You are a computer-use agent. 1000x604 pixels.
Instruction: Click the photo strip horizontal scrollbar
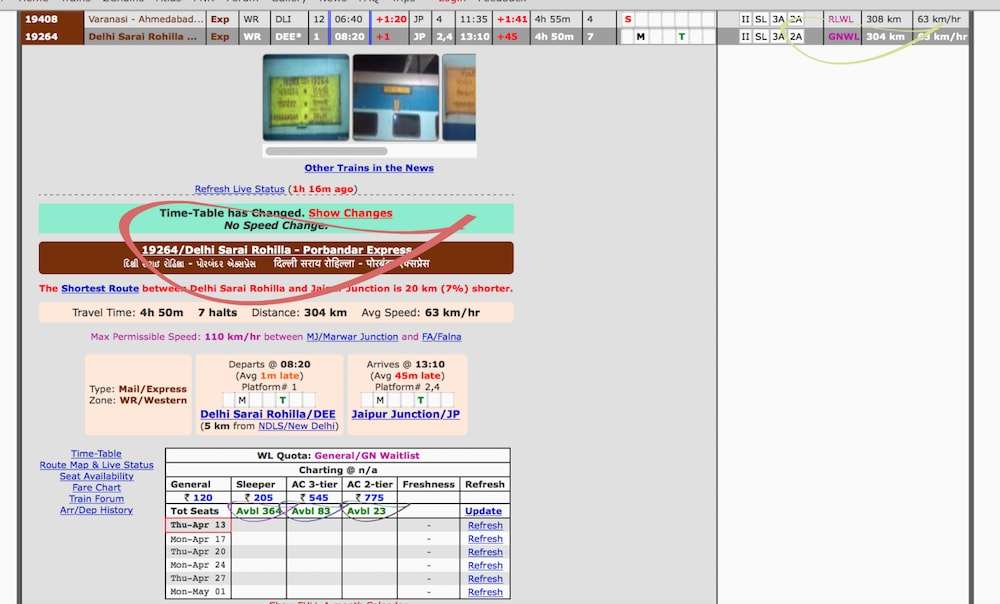point(327,151)
